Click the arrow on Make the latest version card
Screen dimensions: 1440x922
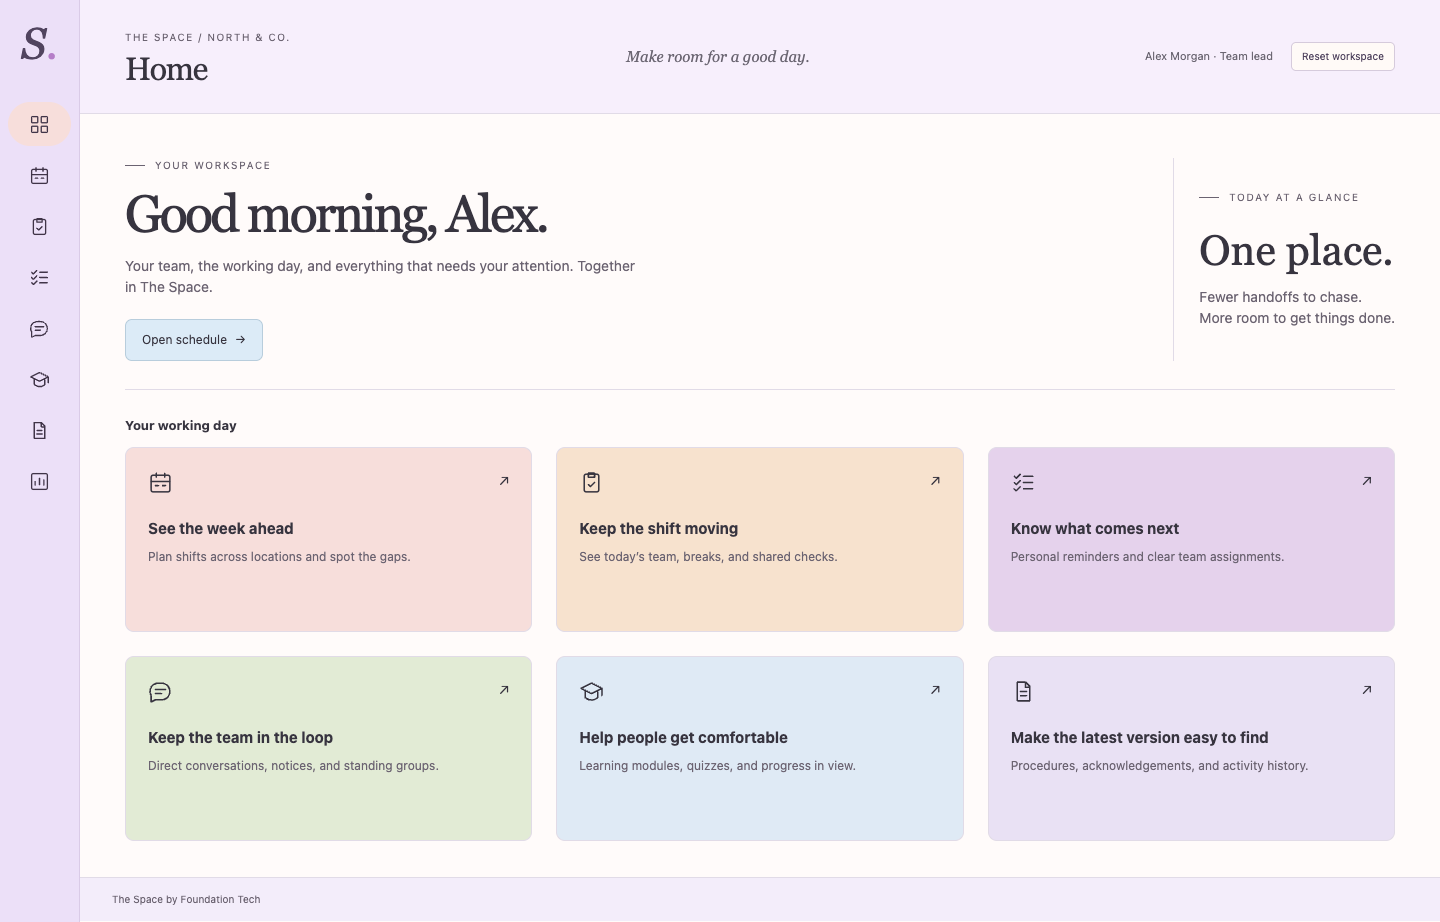pos(1367,690)
